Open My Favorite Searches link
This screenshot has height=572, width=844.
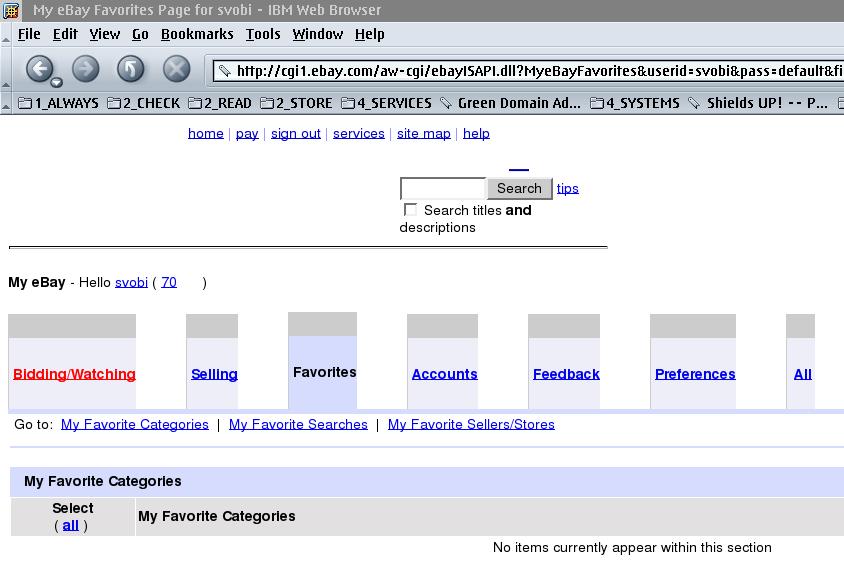tap(298, 424)
